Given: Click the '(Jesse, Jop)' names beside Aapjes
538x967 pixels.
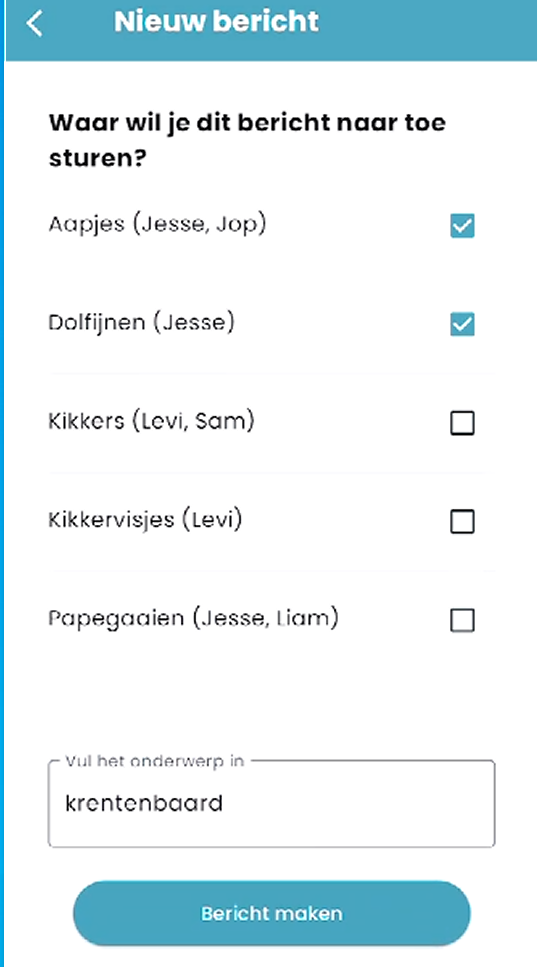Looking at the screenshot, I should (199, 224).
